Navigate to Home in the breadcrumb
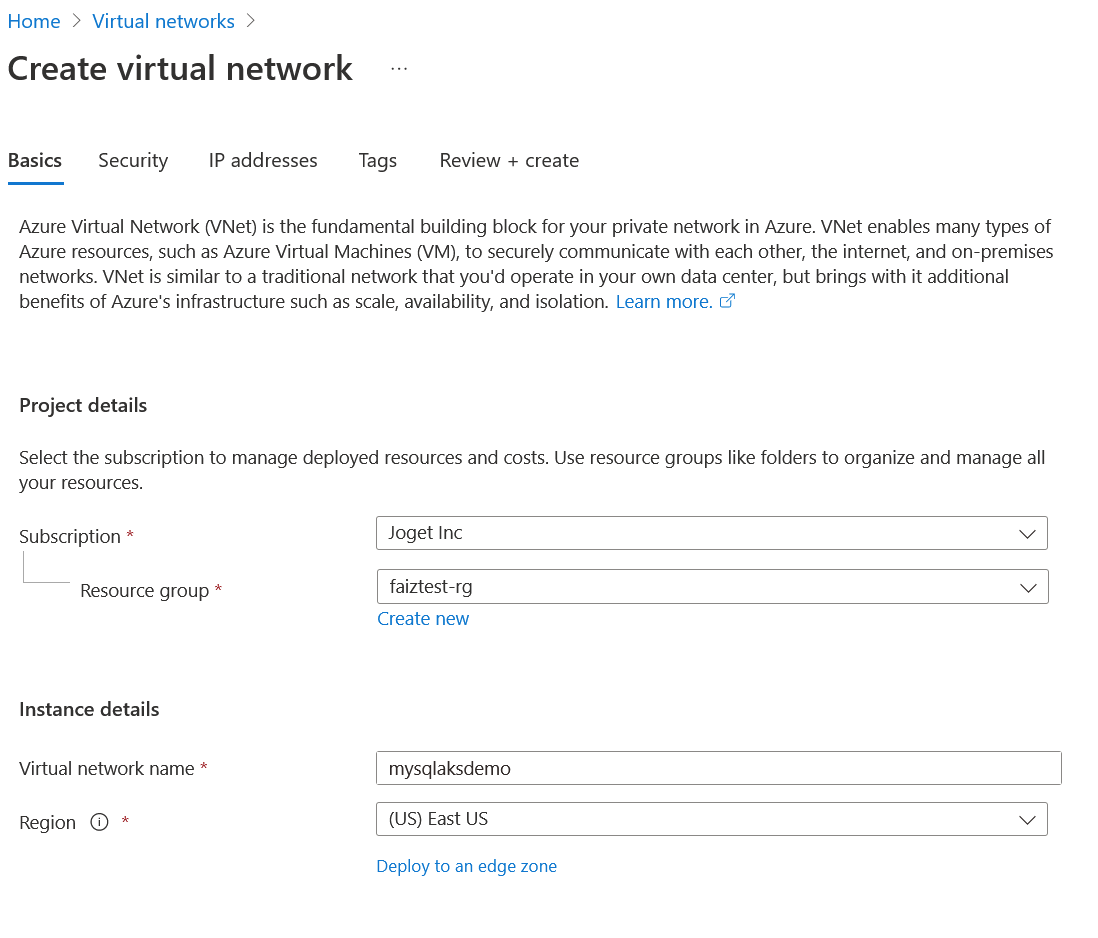This screenshot has height=938, width=1098. click(x=34, y=21)
